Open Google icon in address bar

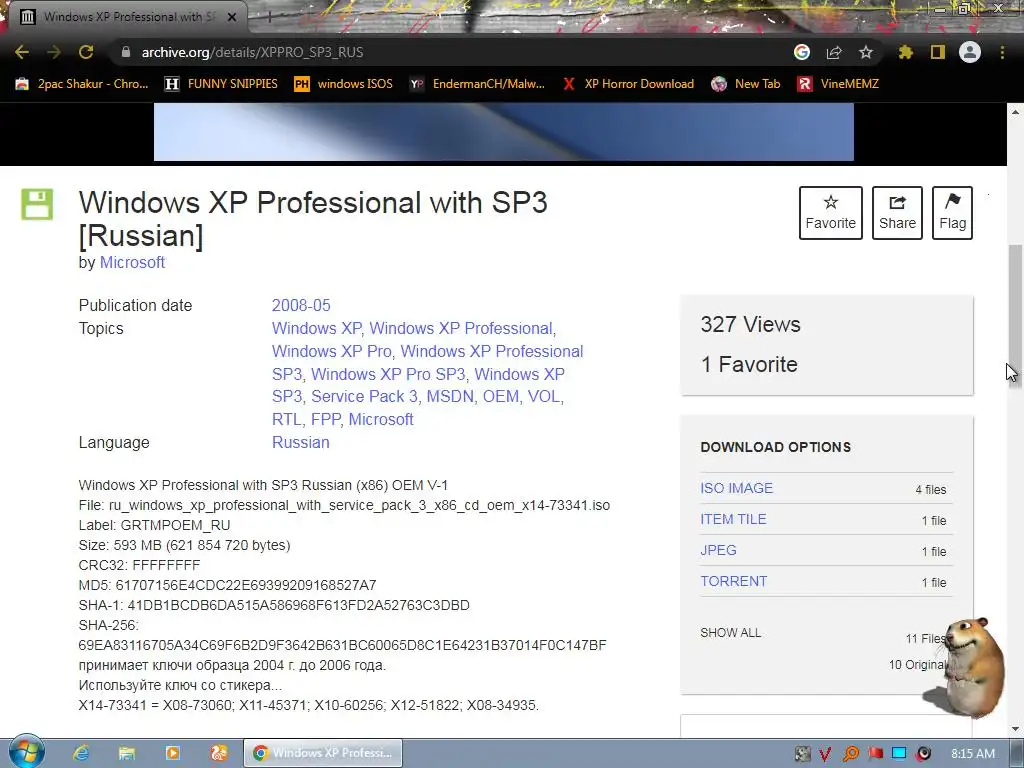802,52
